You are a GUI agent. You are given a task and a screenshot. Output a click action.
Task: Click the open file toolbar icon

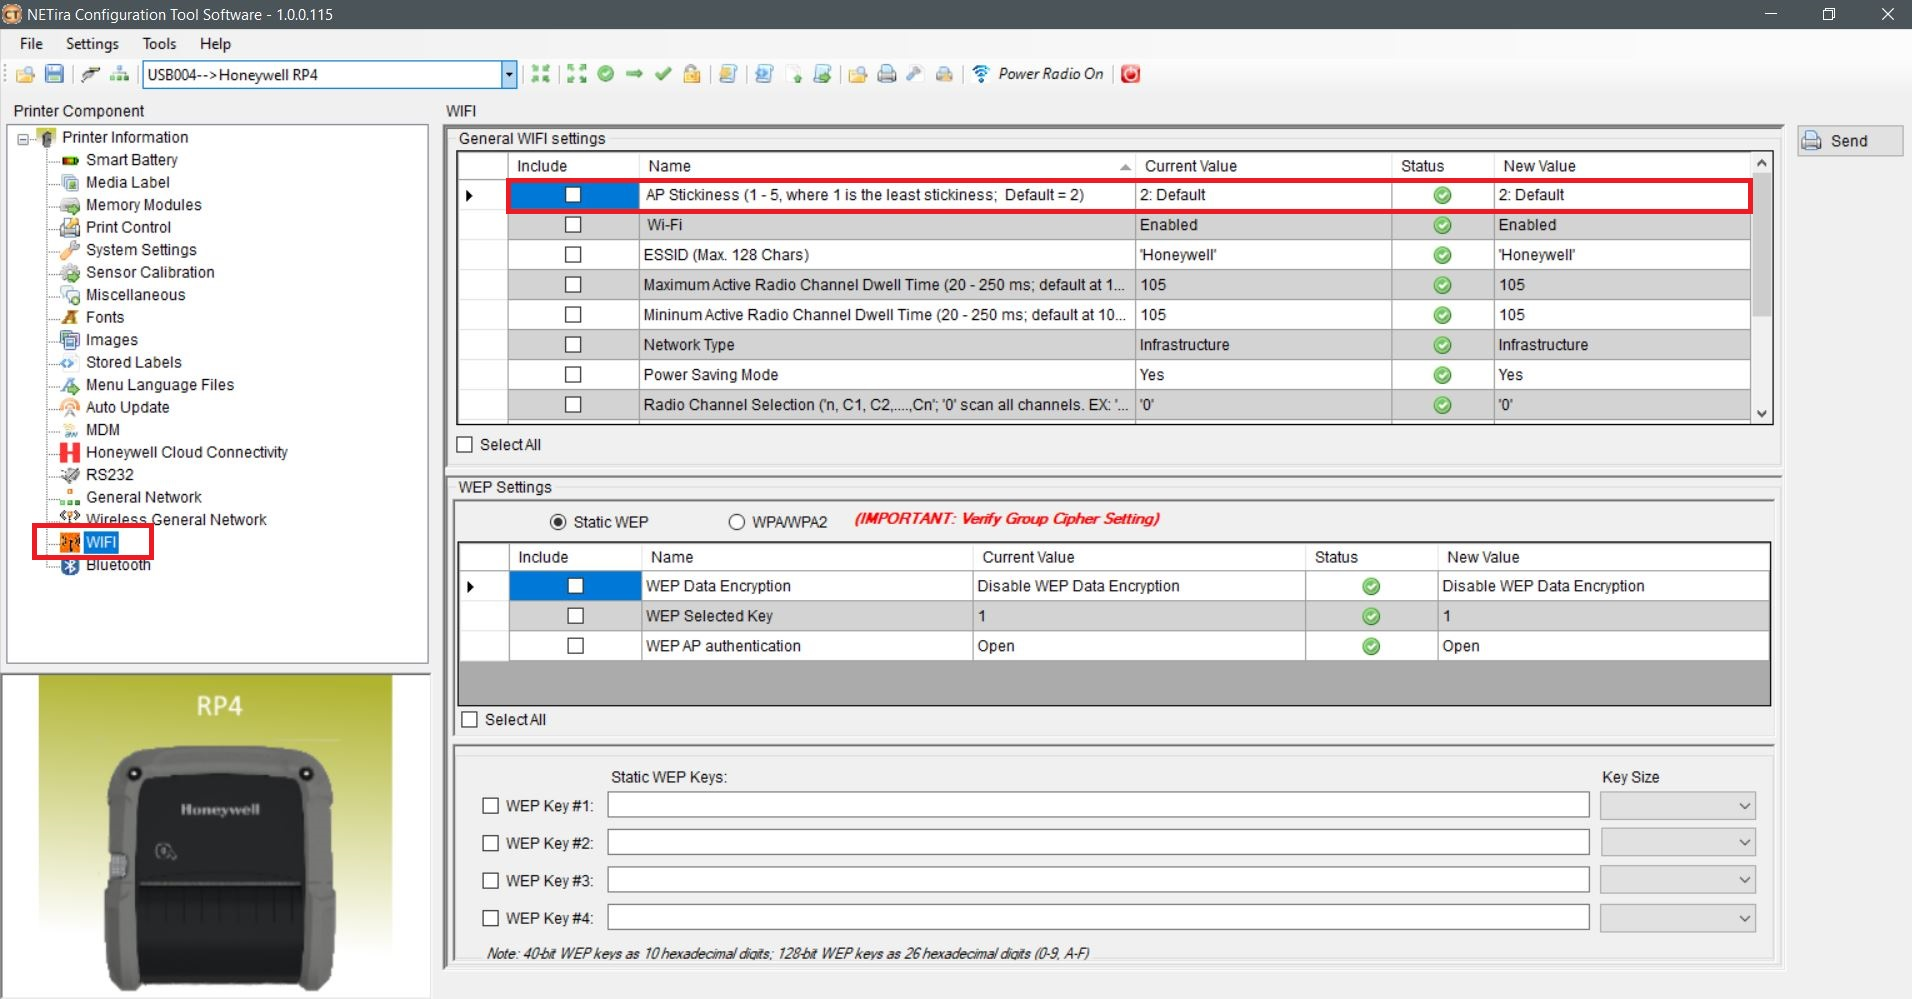(x=25, y=74)
